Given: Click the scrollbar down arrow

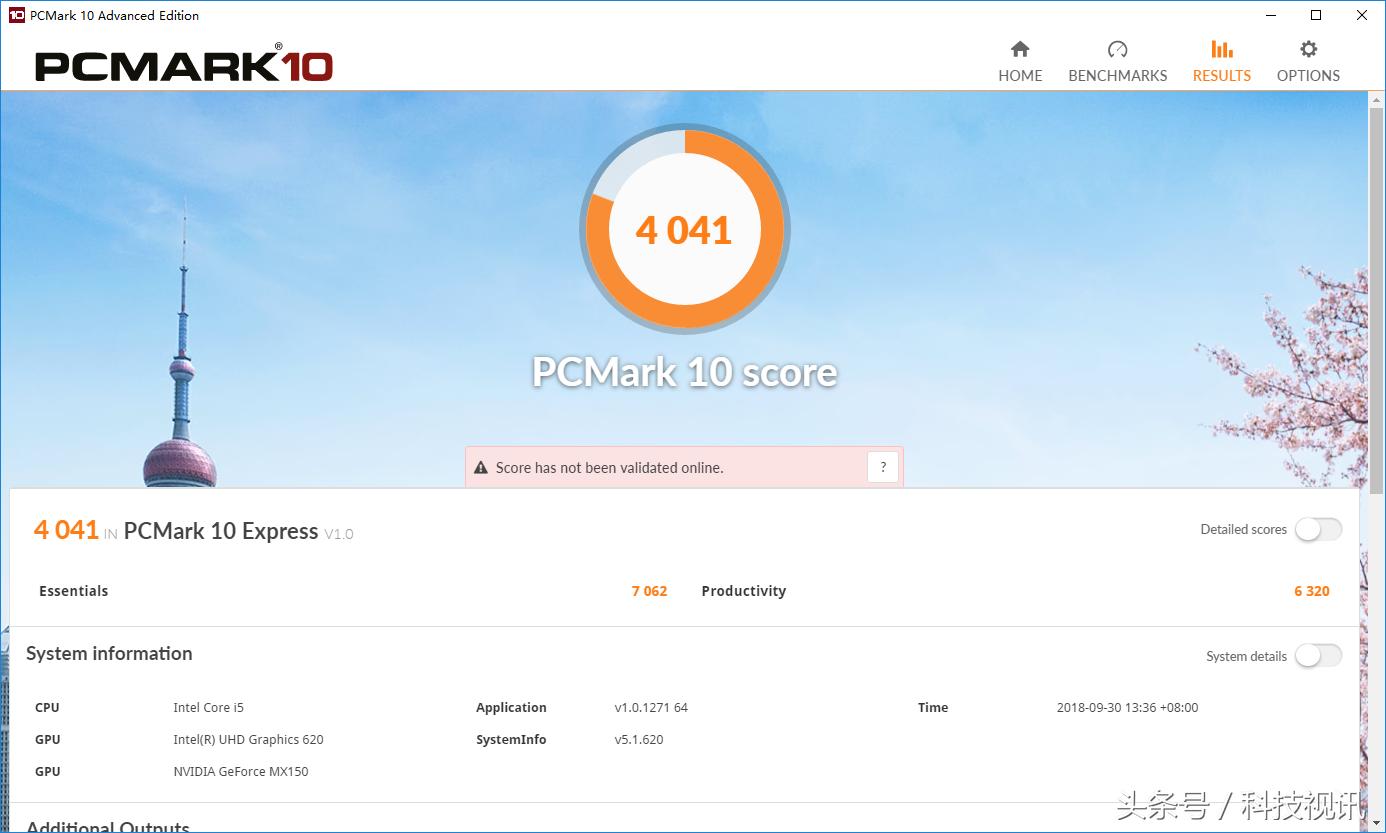Looking at the screenshot, I should click(1376, 824).
